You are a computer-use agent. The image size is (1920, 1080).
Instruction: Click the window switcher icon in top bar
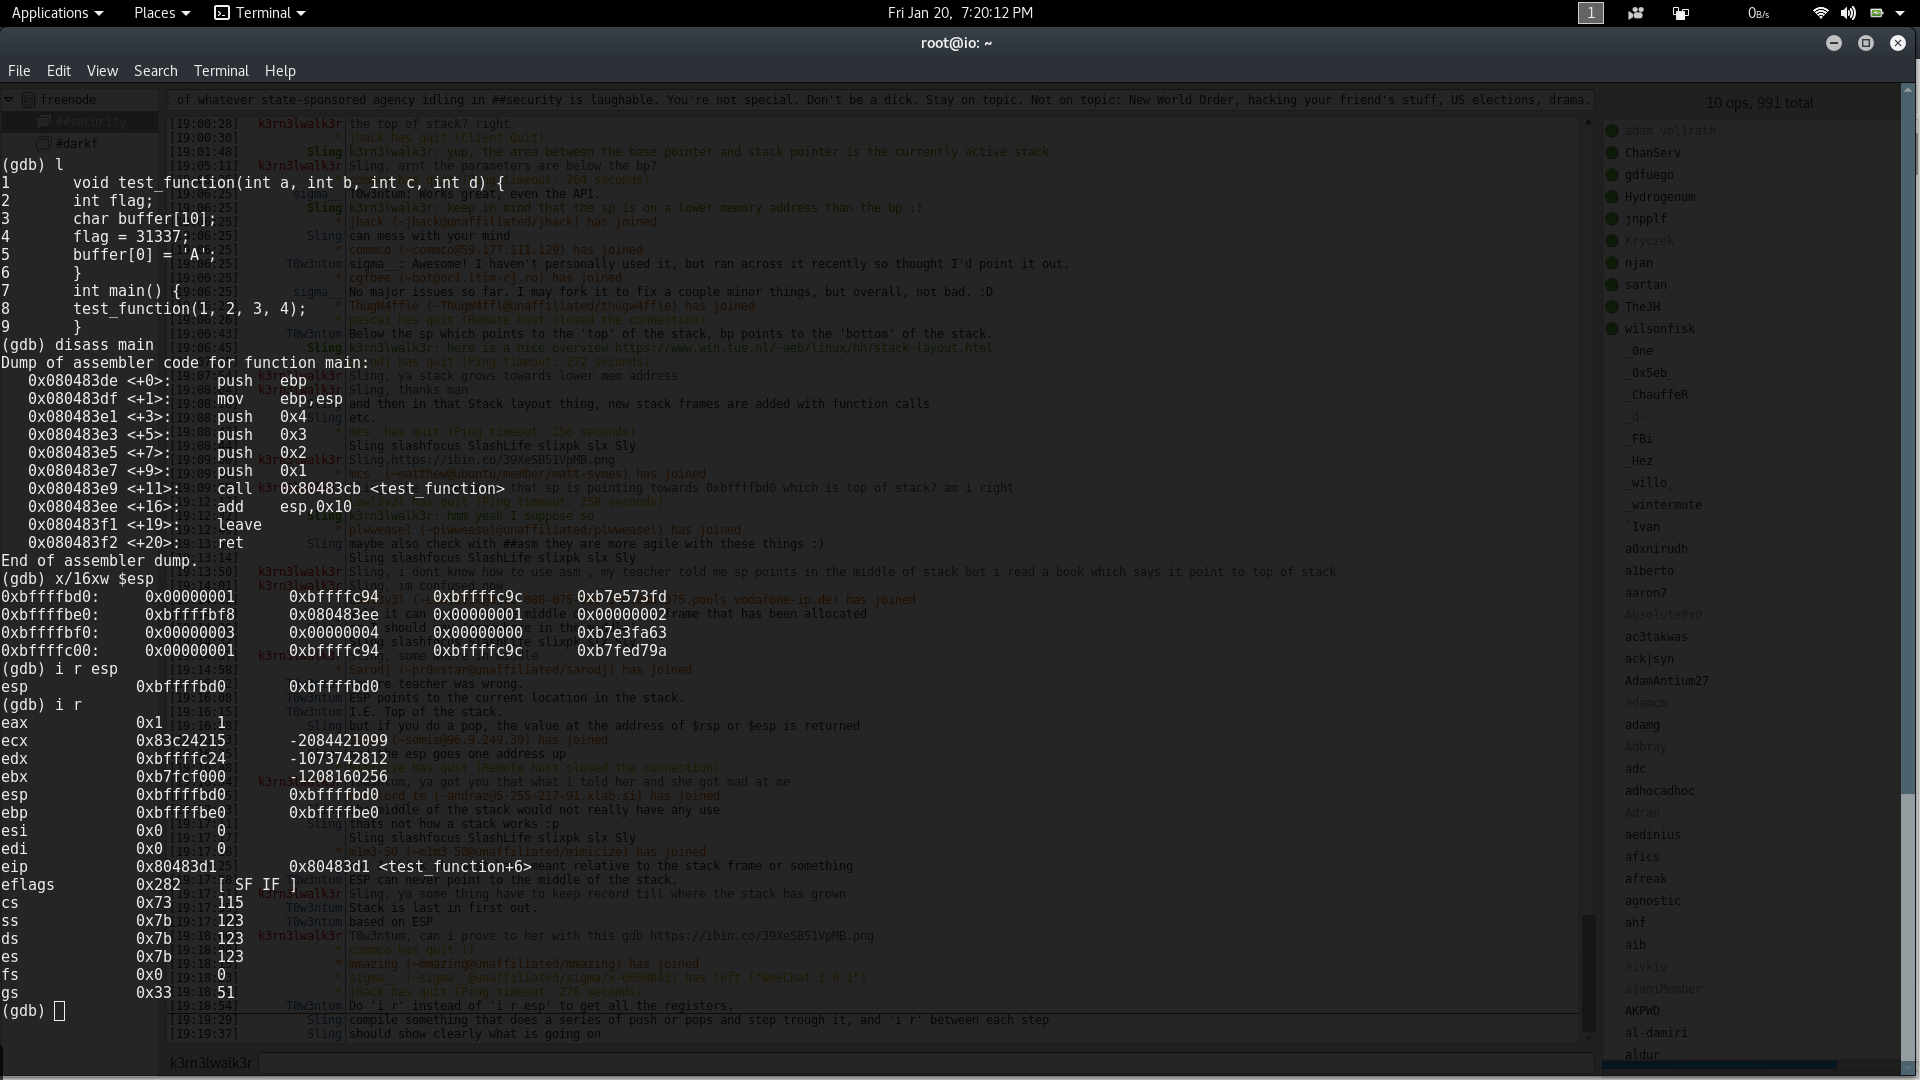tap(1681, 13)
